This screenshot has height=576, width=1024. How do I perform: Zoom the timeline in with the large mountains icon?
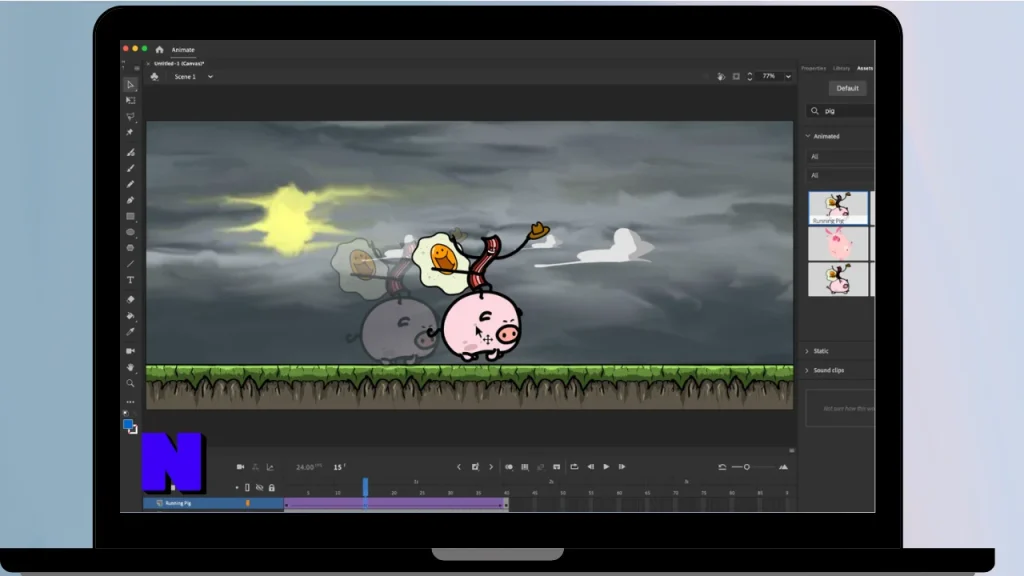click(x=783, y=467)
